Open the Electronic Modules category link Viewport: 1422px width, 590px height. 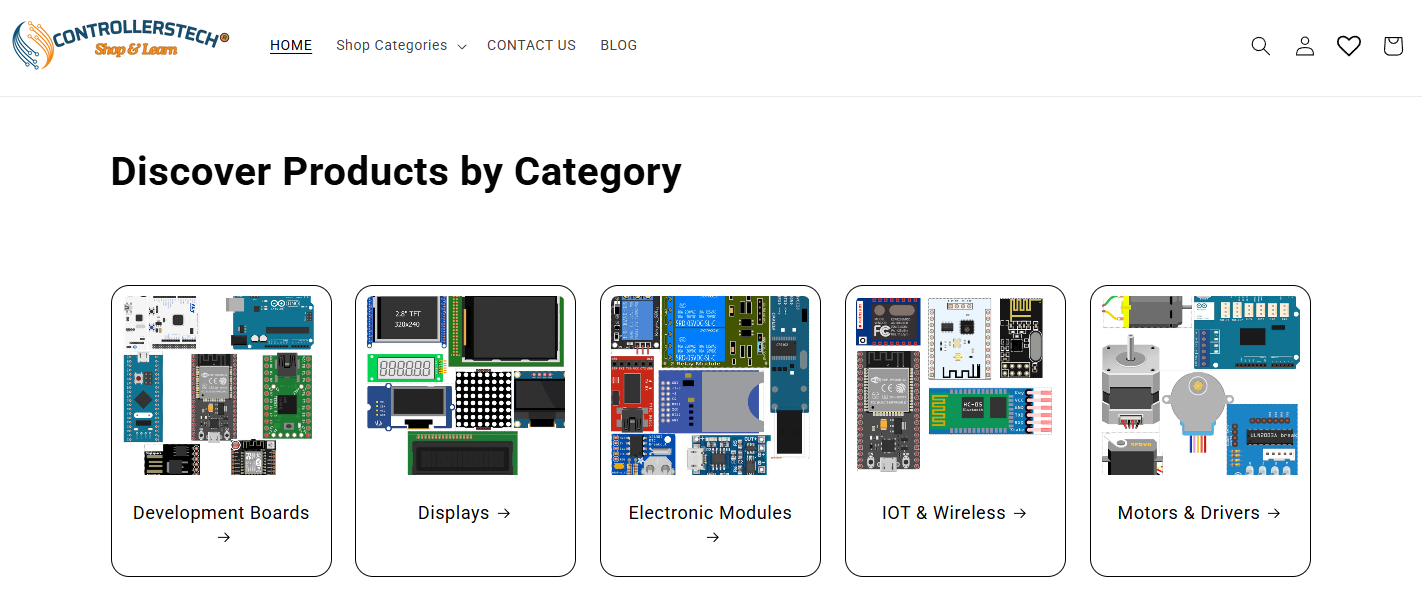click(710, 513)
